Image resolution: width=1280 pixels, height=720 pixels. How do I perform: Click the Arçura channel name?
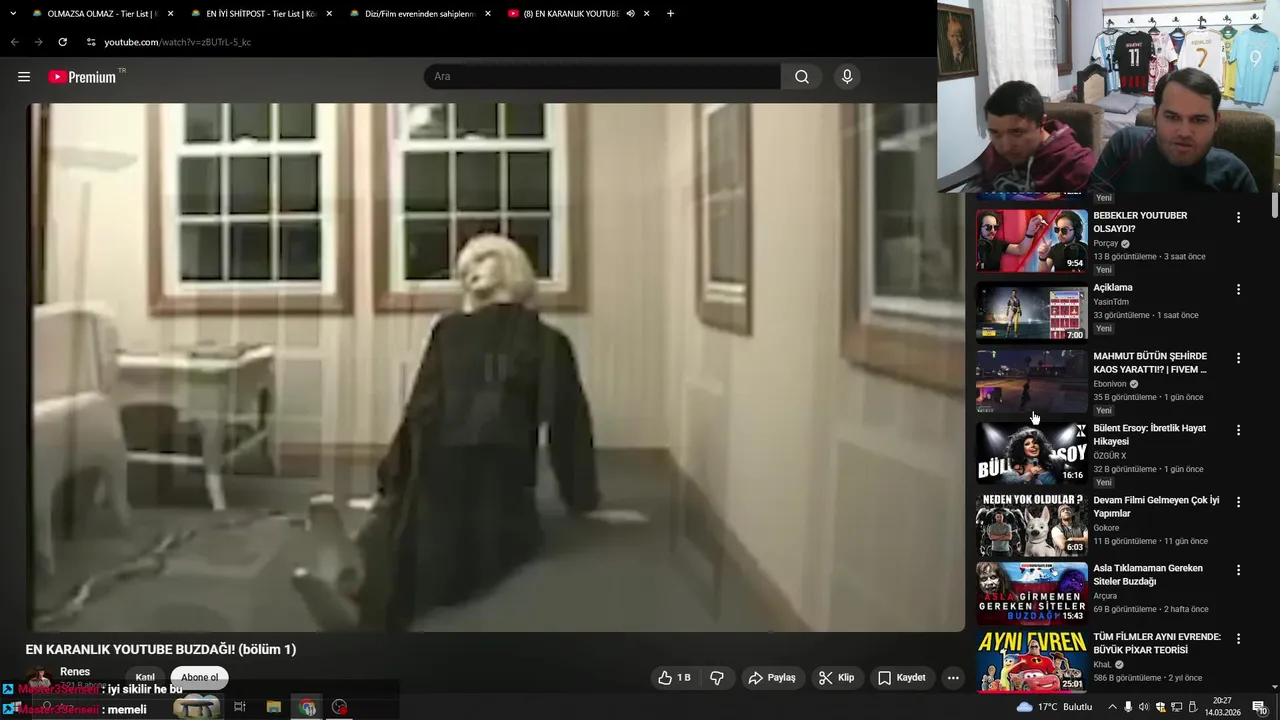point(1105,596)
